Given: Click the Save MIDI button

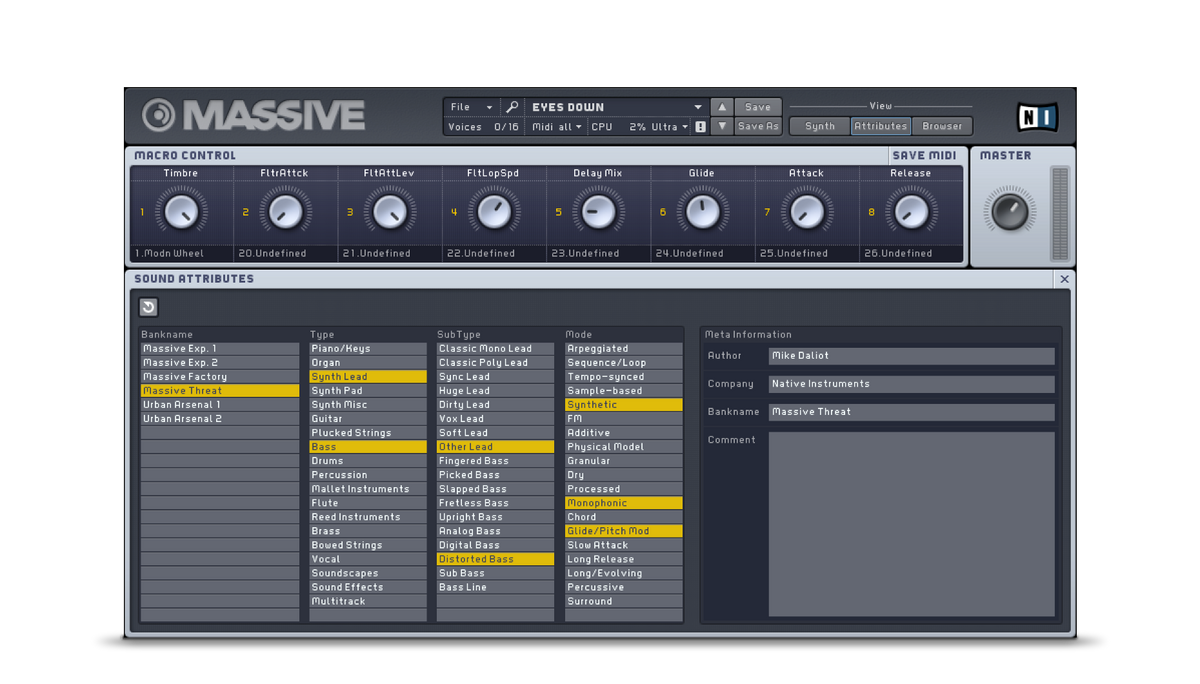Looking at the screenshot, I should 924,155.
